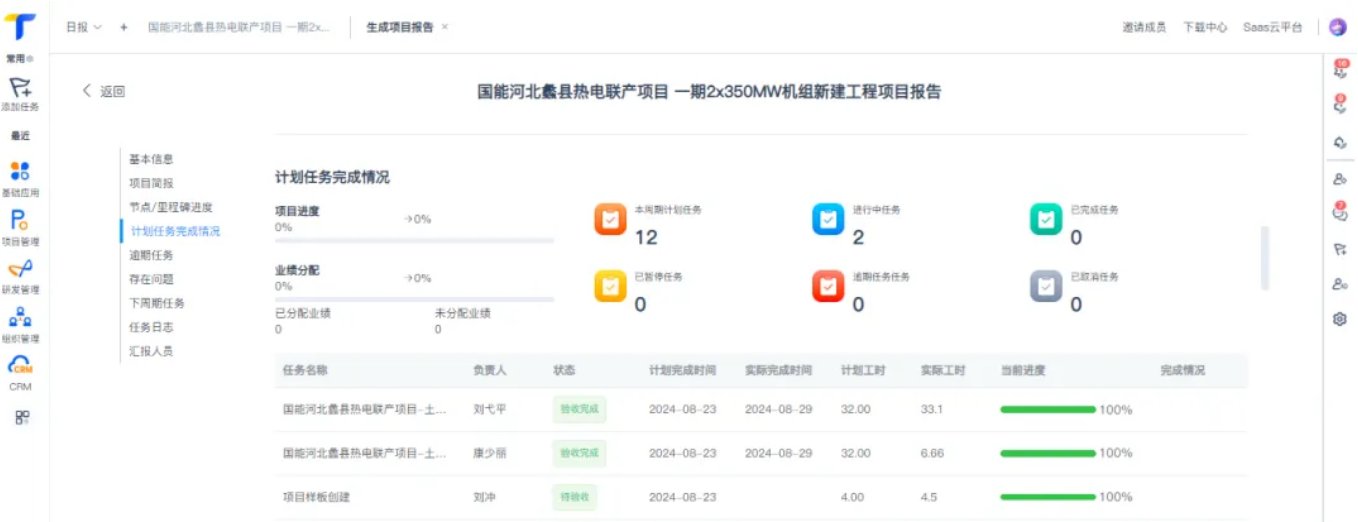This screenshot has height=522, width=1358.
Task: Expand the 日报 dropdown
Action: pyautogui.click(x=84, y=27)
